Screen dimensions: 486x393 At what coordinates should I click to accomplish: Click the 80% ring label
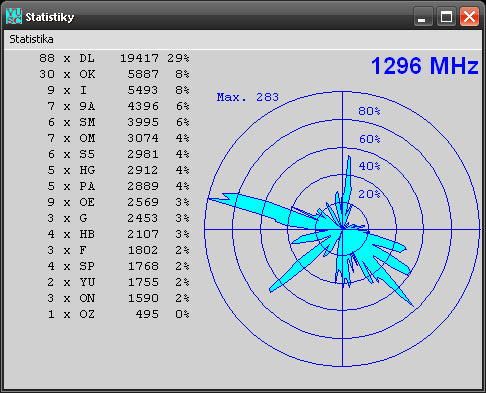click(369, 111)
